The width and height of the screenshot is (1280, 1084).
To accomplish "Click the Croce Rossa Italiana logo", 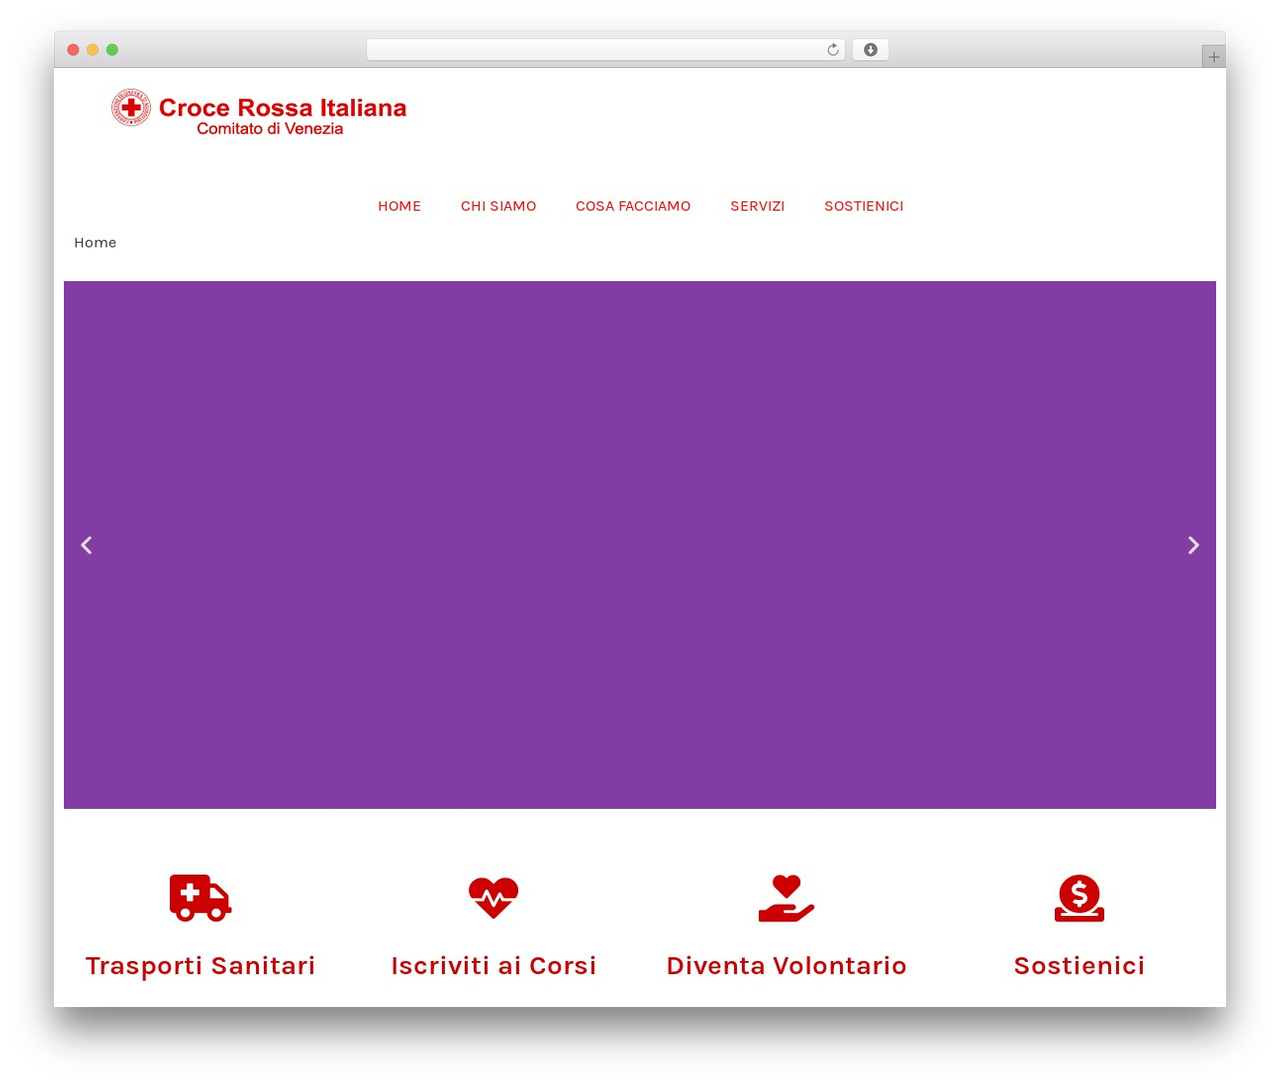I will (259, 112).
